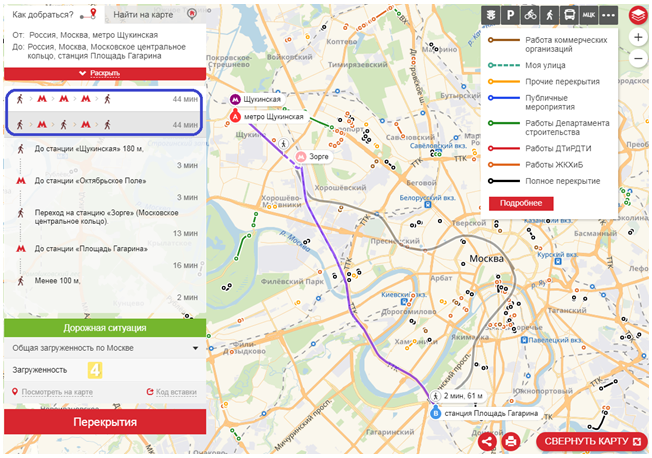Viewport: 652px width, 458px height.
Task: Select destination point B marker
Action: click(435, 413)
